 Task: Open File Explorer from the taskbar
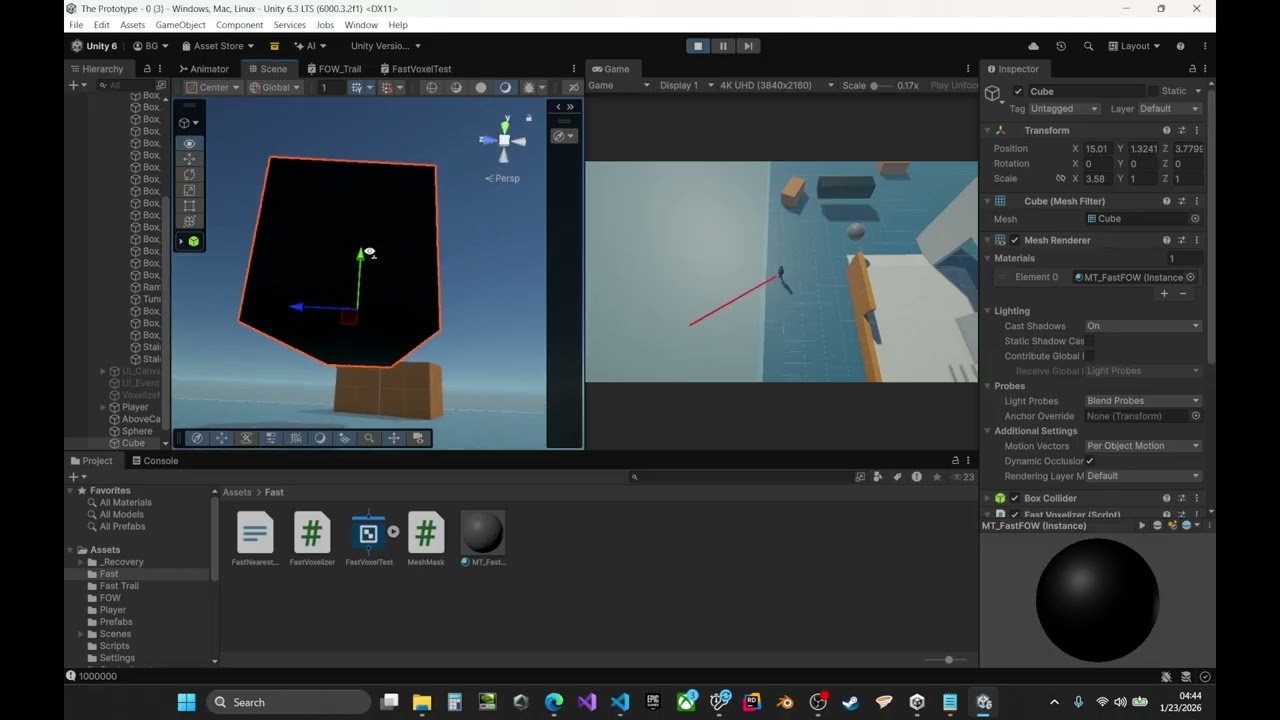(x=422, y=702)
